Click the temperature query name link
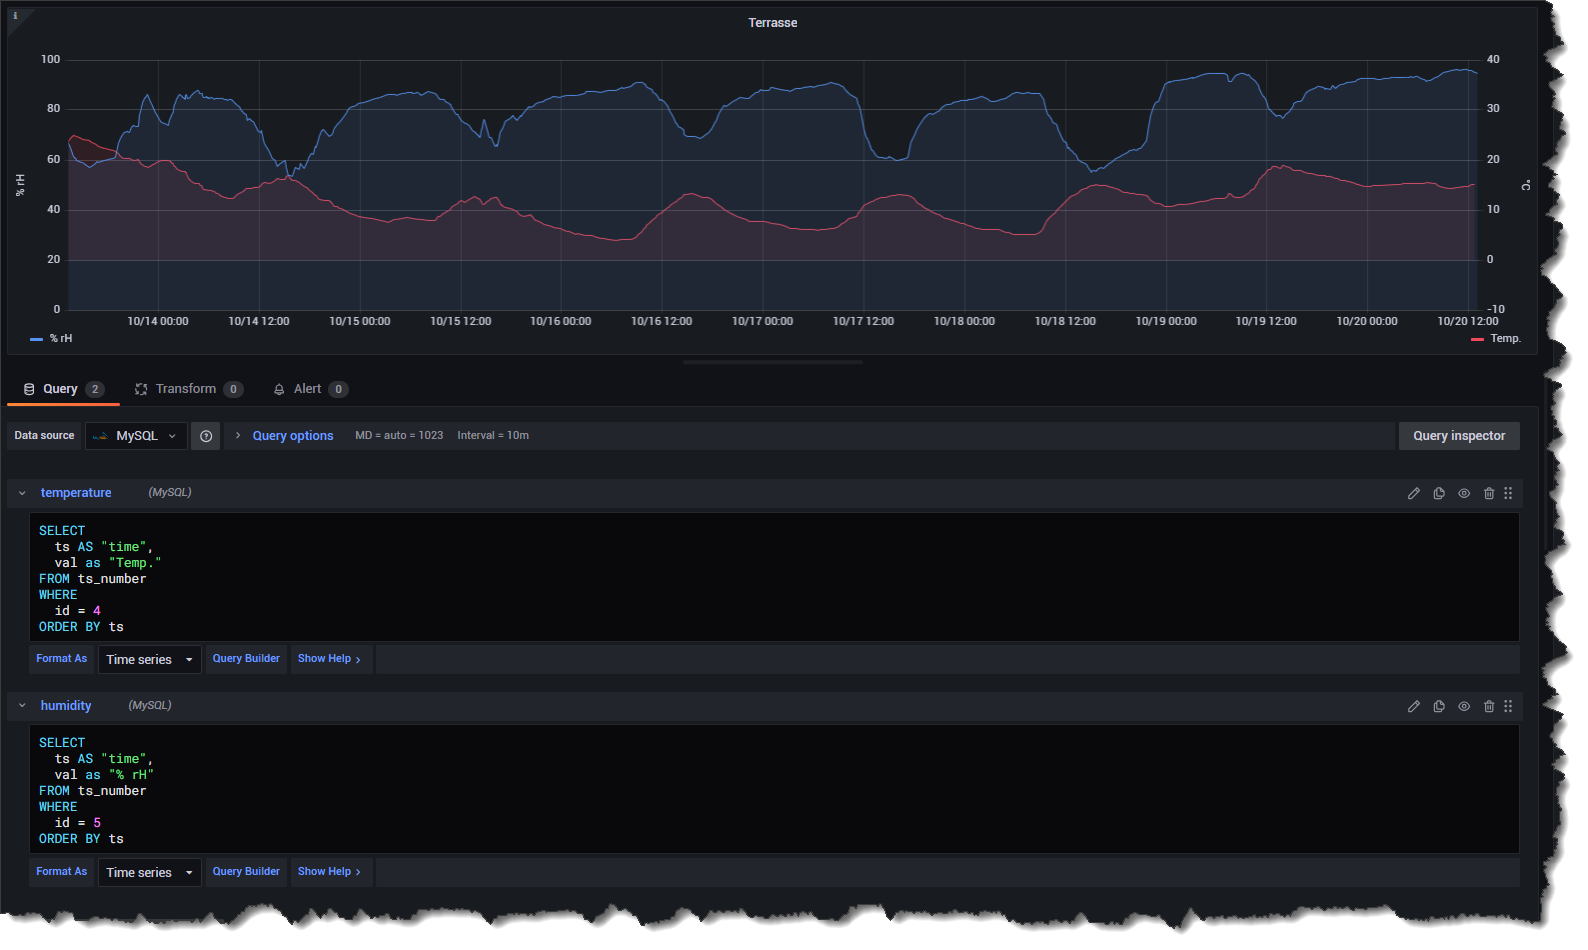 76,493
